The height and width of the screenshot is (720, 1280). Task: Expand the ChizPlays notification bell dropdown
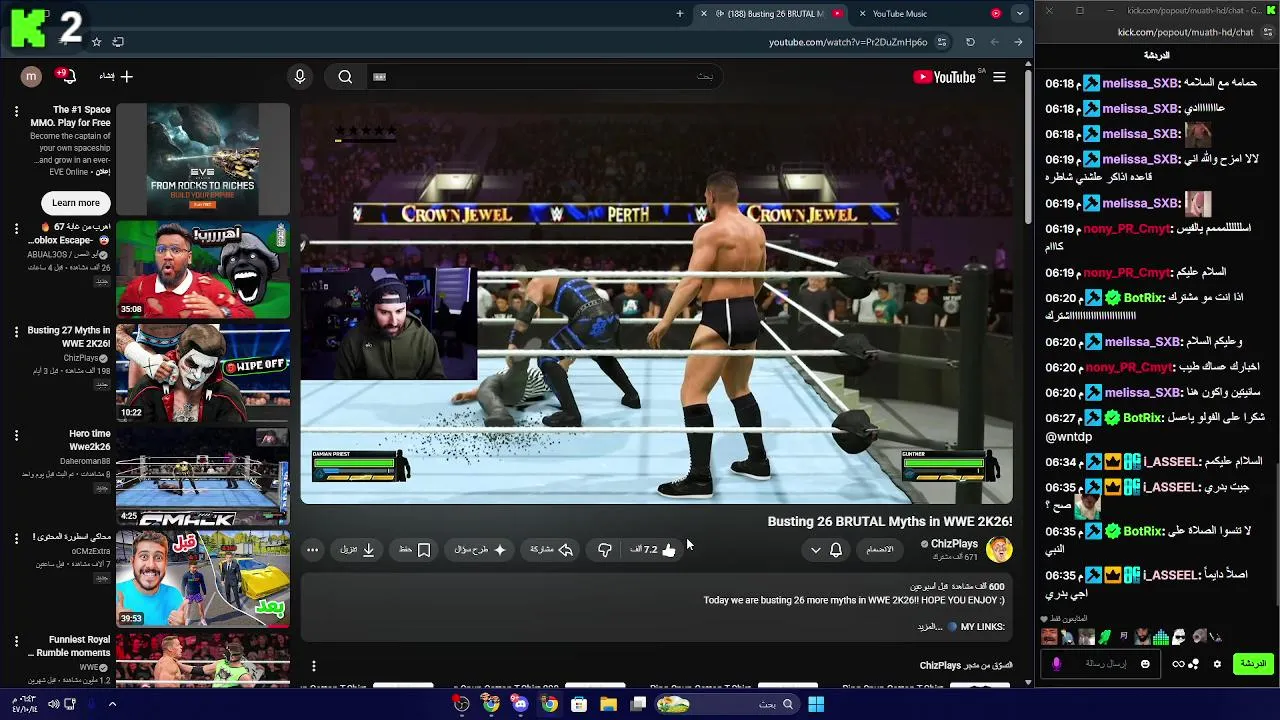coord(826,549)
